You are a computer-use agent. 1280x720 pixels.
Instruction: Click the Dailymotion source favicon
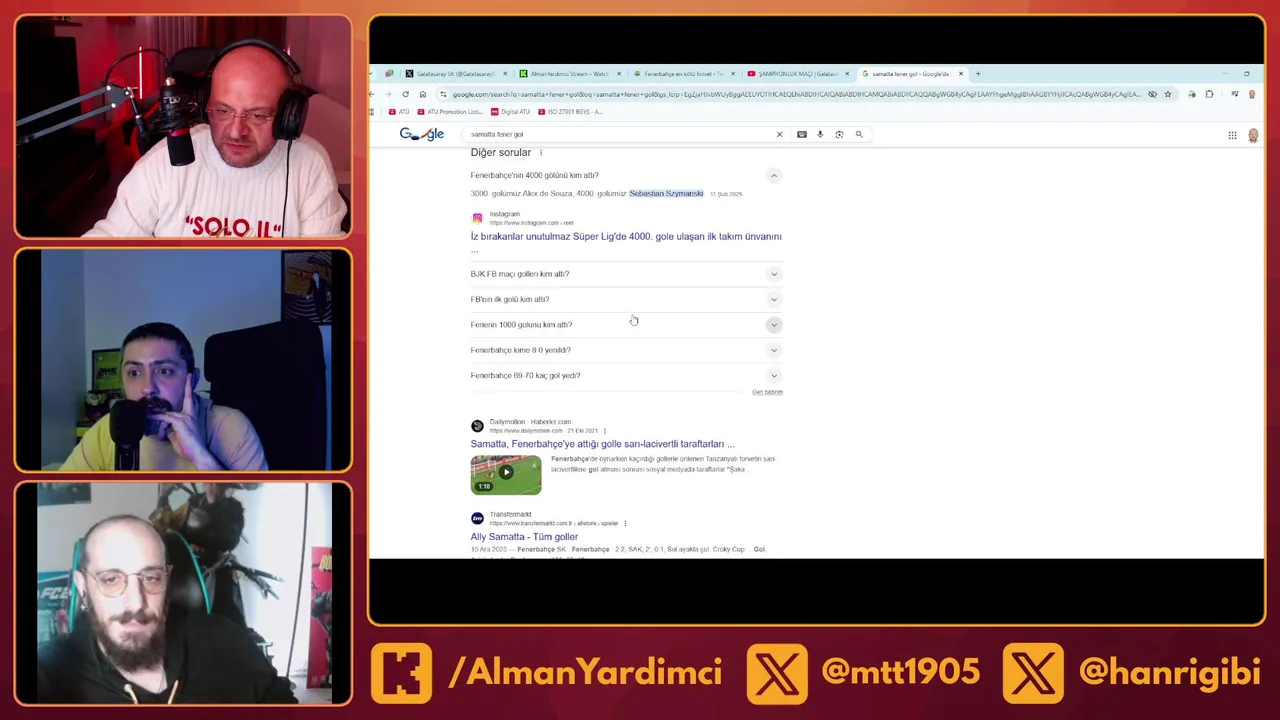tap(477, 426)
